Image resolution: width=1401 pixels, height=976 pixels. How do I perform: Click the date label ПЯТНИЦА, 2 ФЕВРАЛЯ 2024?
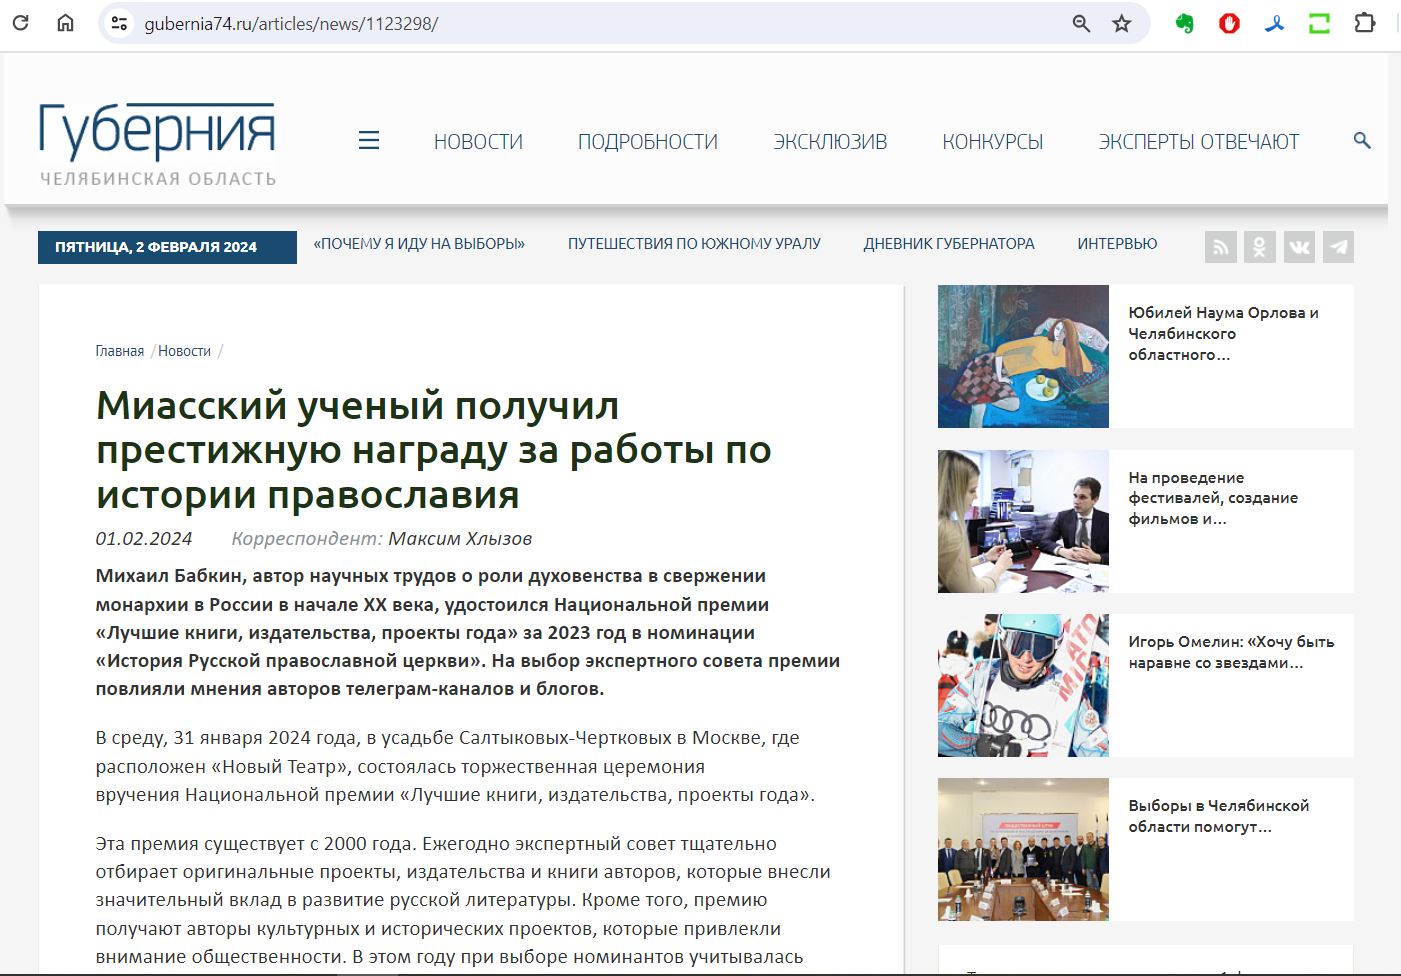pyautogui.click(x=167, y=247)
